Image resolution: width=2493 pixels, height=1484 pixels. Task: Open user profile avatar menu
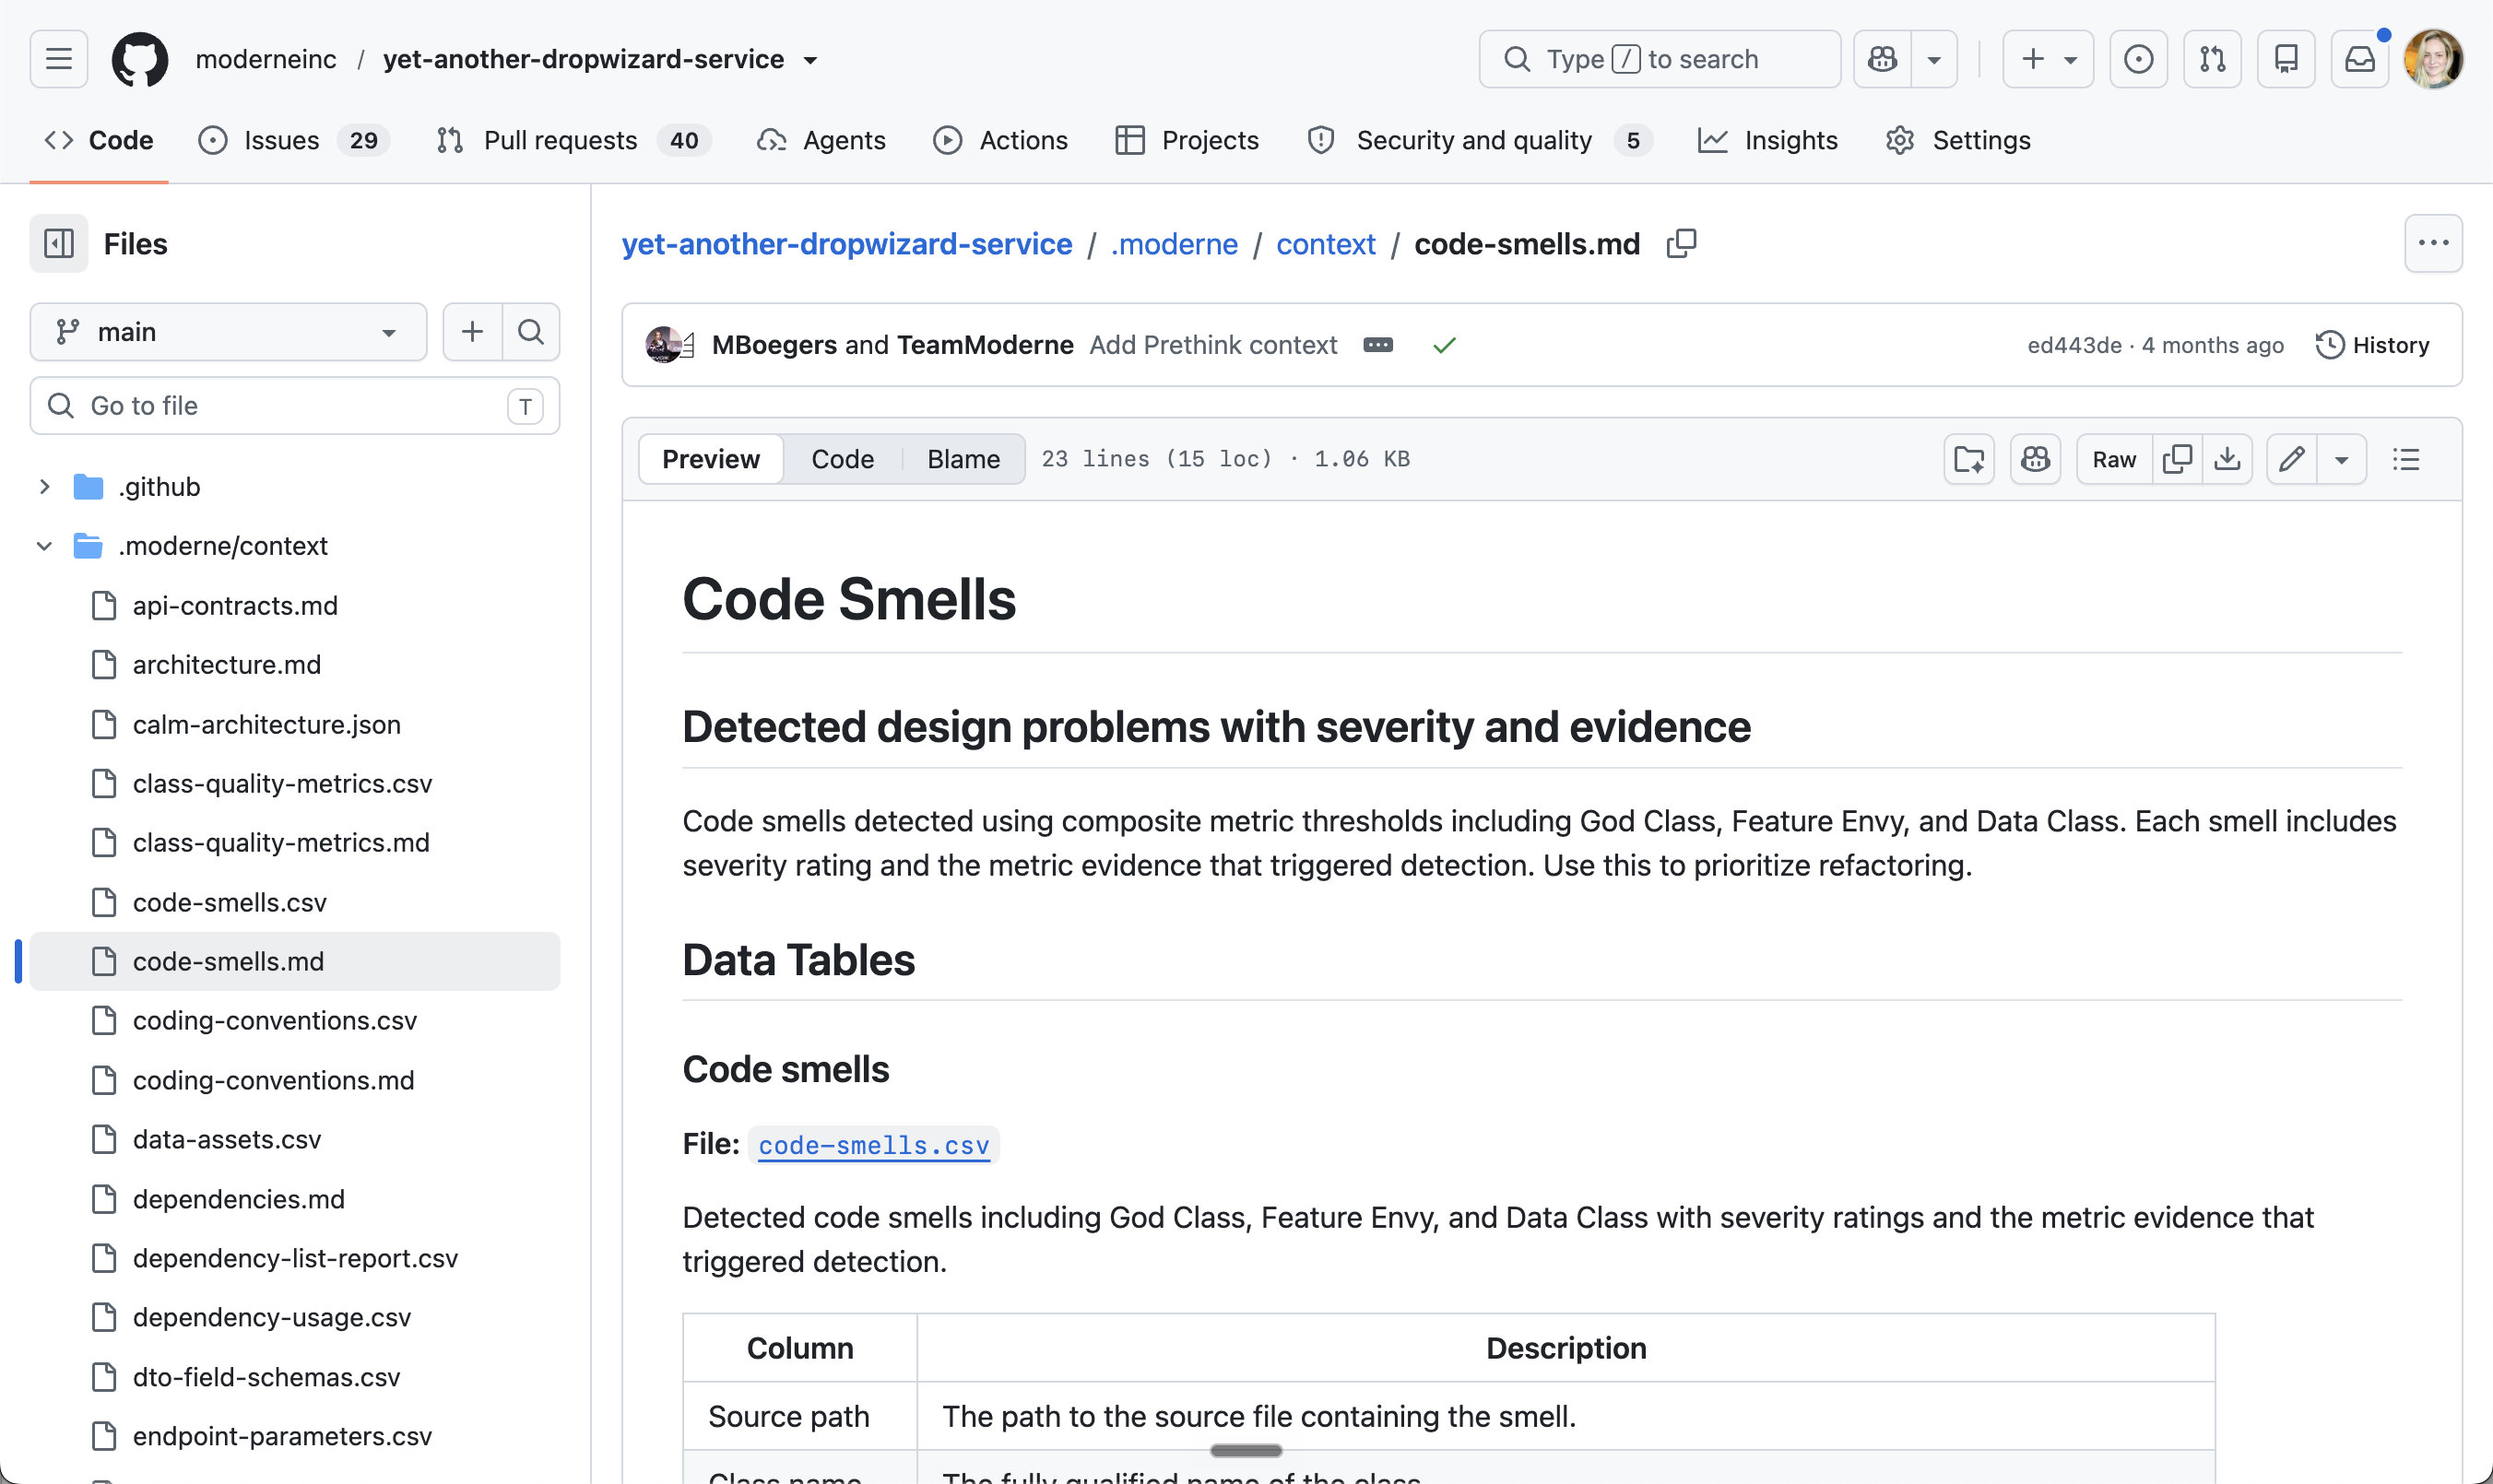click(x=2433, y=59)
